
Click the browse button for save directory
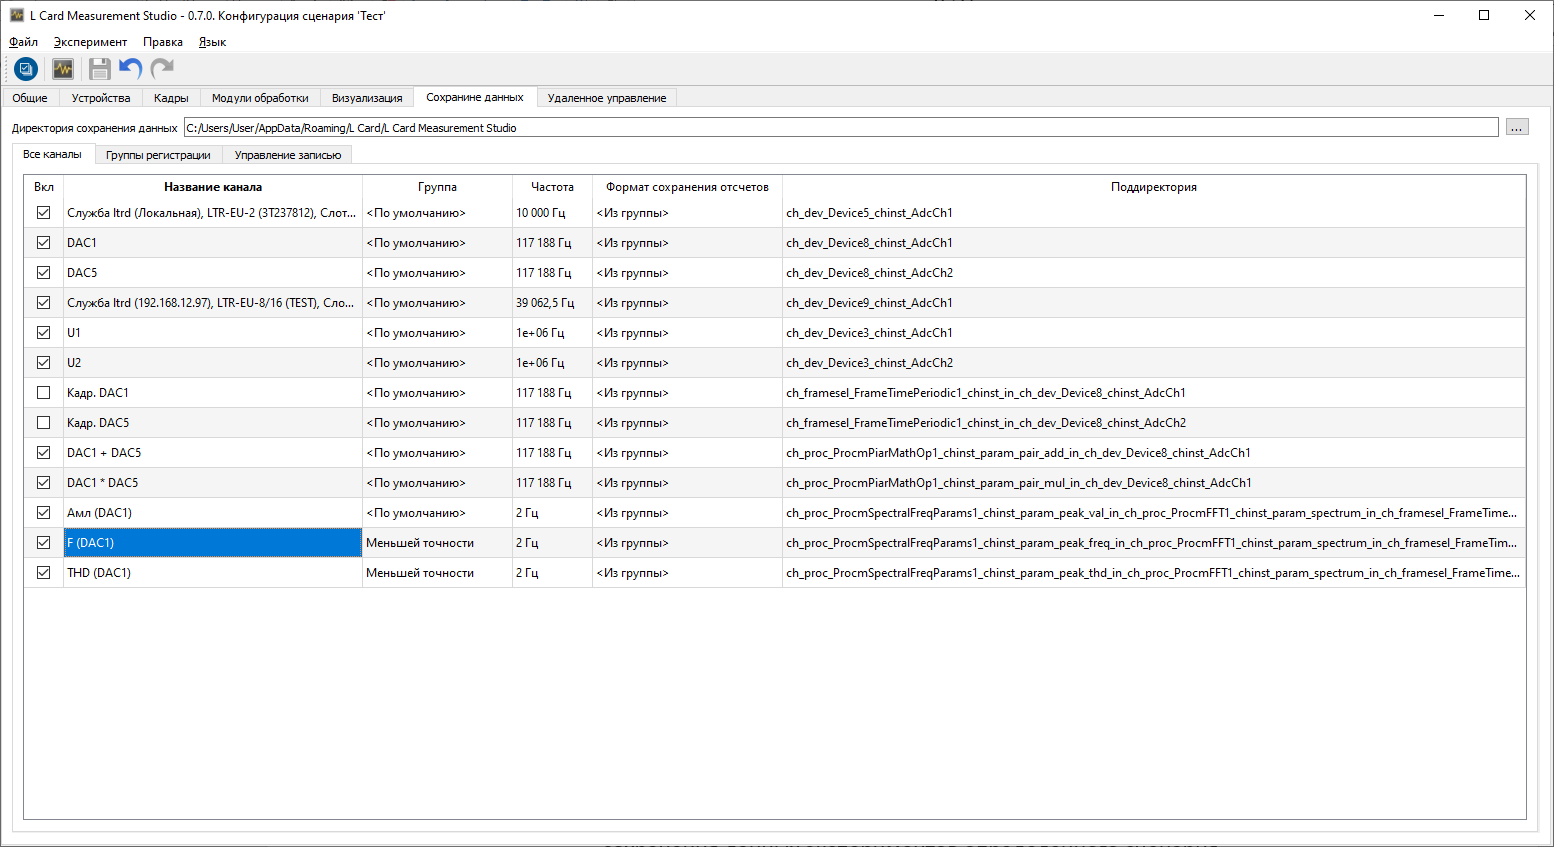[1517, 128]
